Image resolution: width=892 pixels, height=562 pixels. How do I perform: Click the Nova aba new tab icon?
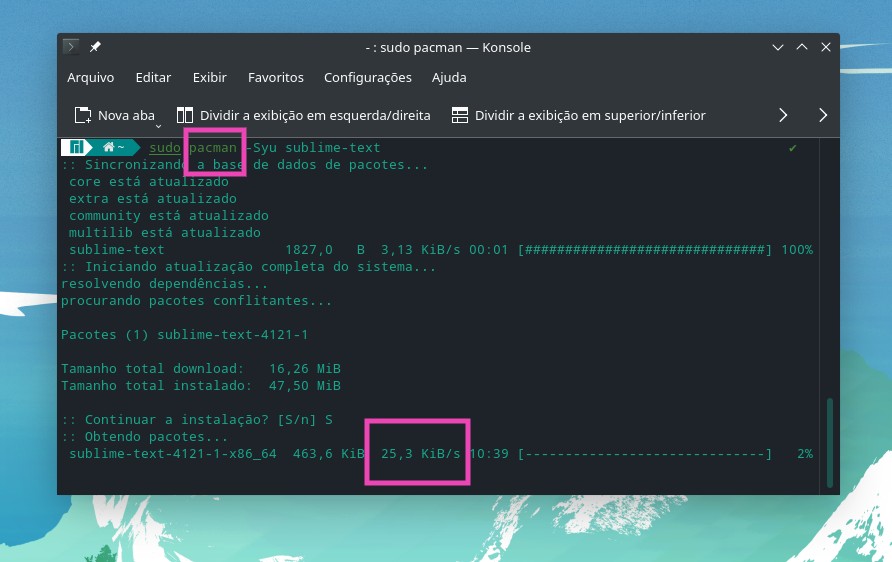(83, 115)
